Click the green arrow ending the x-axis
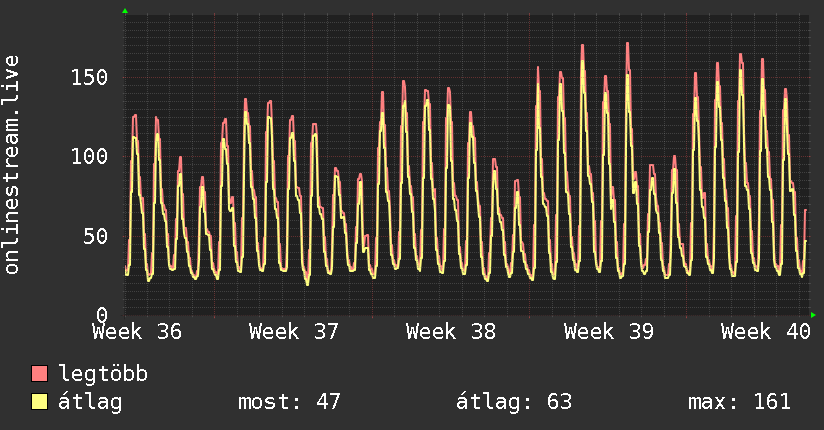Viewport: 824px width, 430px height. tap(813, 315)
